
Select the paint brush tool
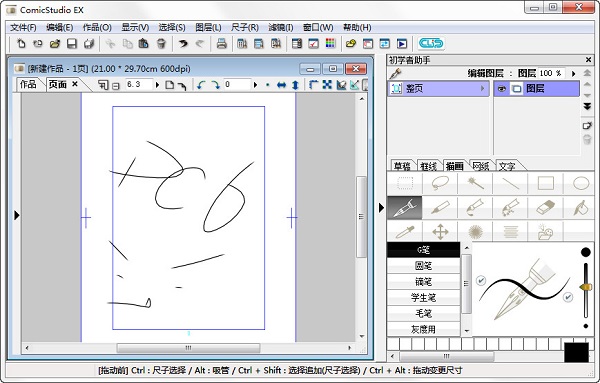click(475, 208)
